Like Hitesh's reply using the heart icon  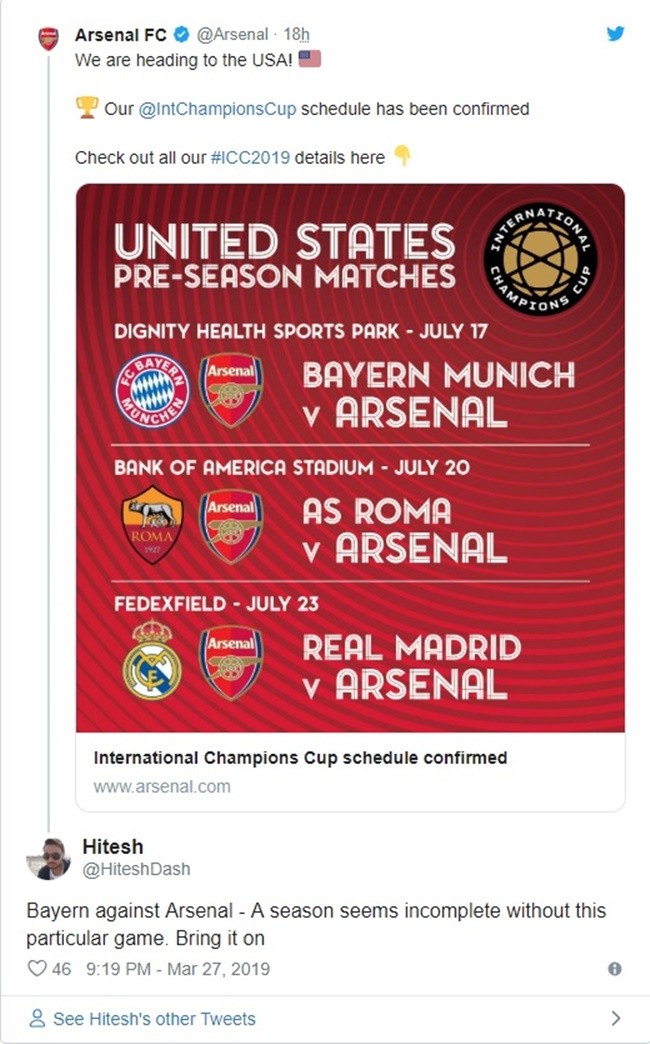[x=36, y=966]
